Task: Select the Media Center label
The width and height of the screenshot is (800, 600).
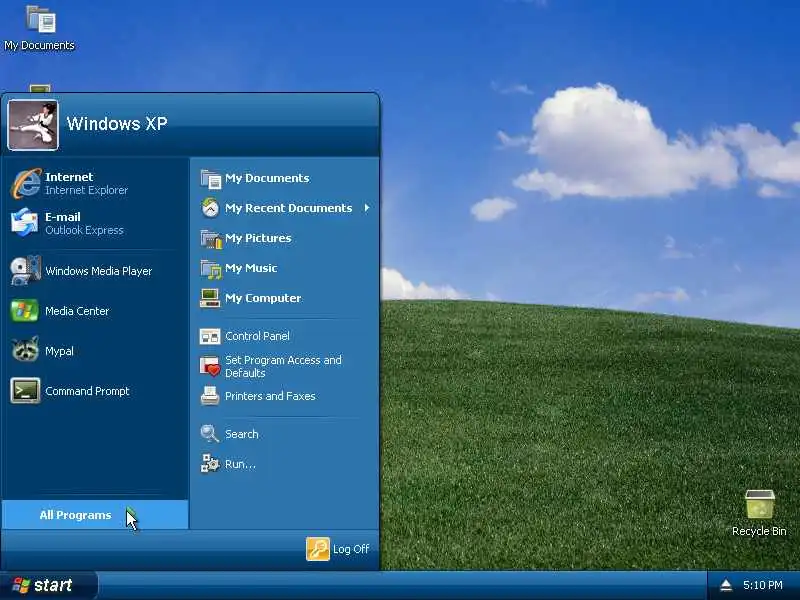Action: (77, 311)
